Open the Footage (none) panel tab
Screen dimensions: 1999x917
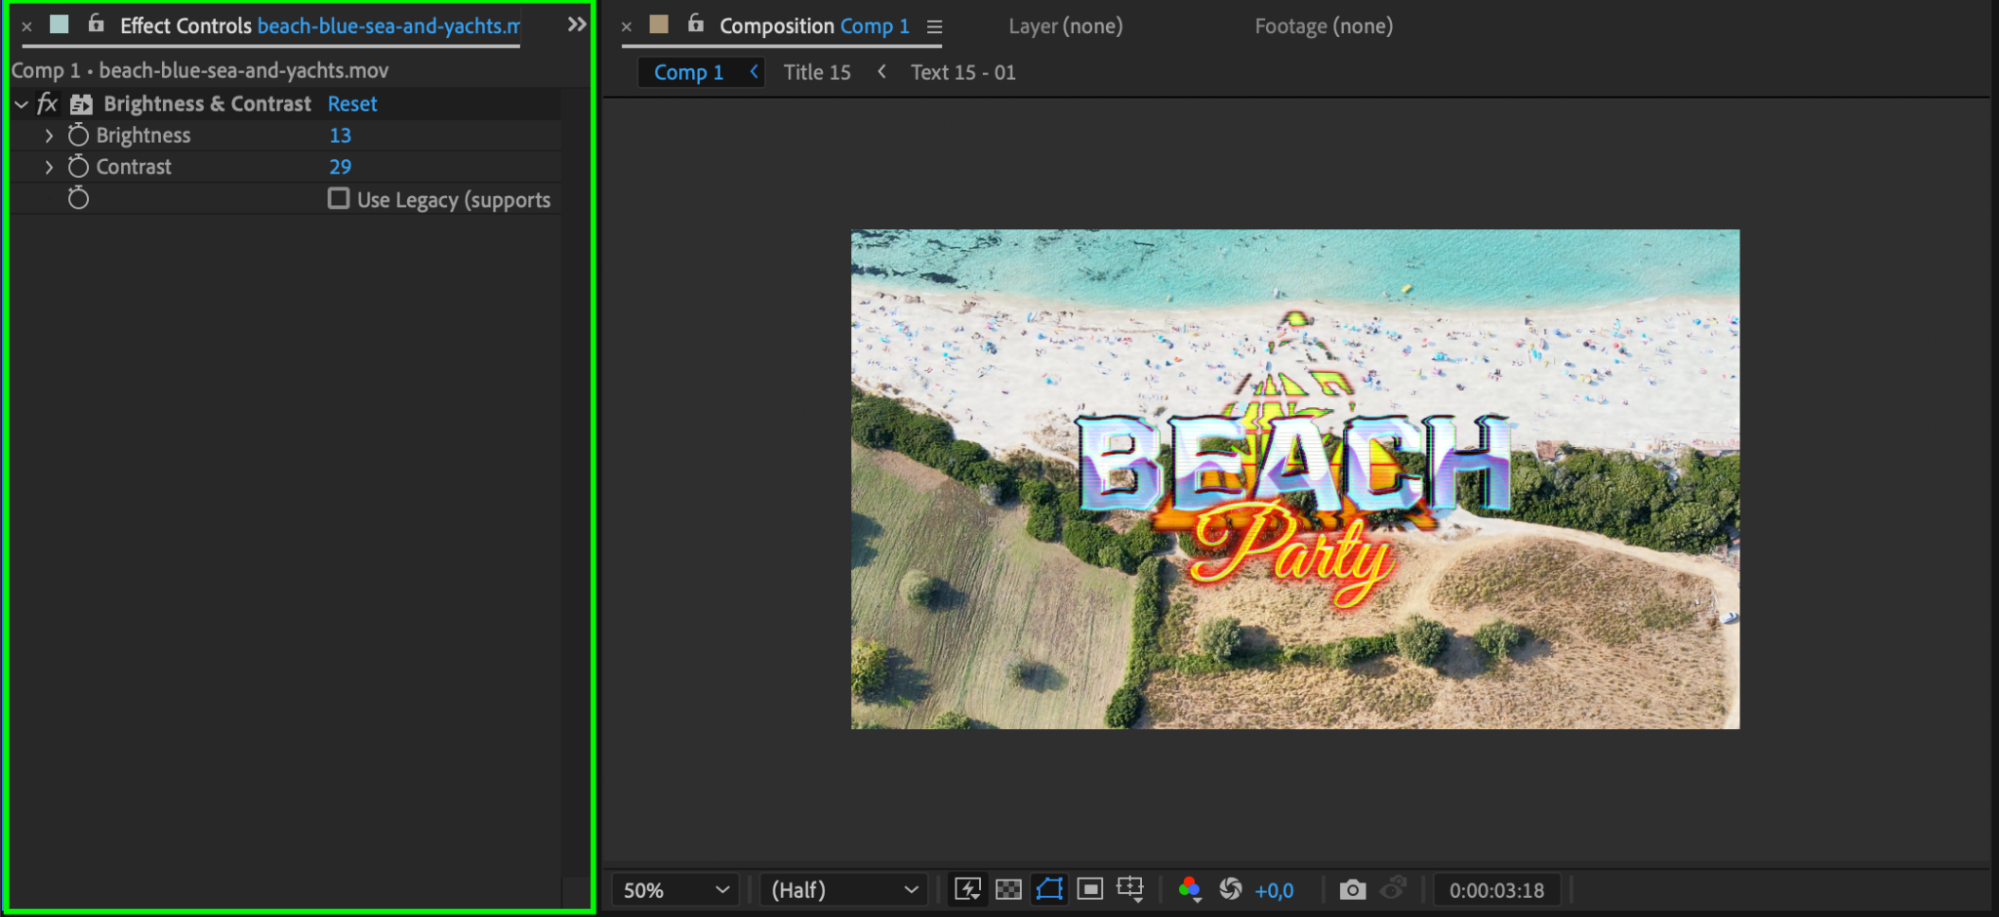pyautogui.click(x=1323, y=26)
